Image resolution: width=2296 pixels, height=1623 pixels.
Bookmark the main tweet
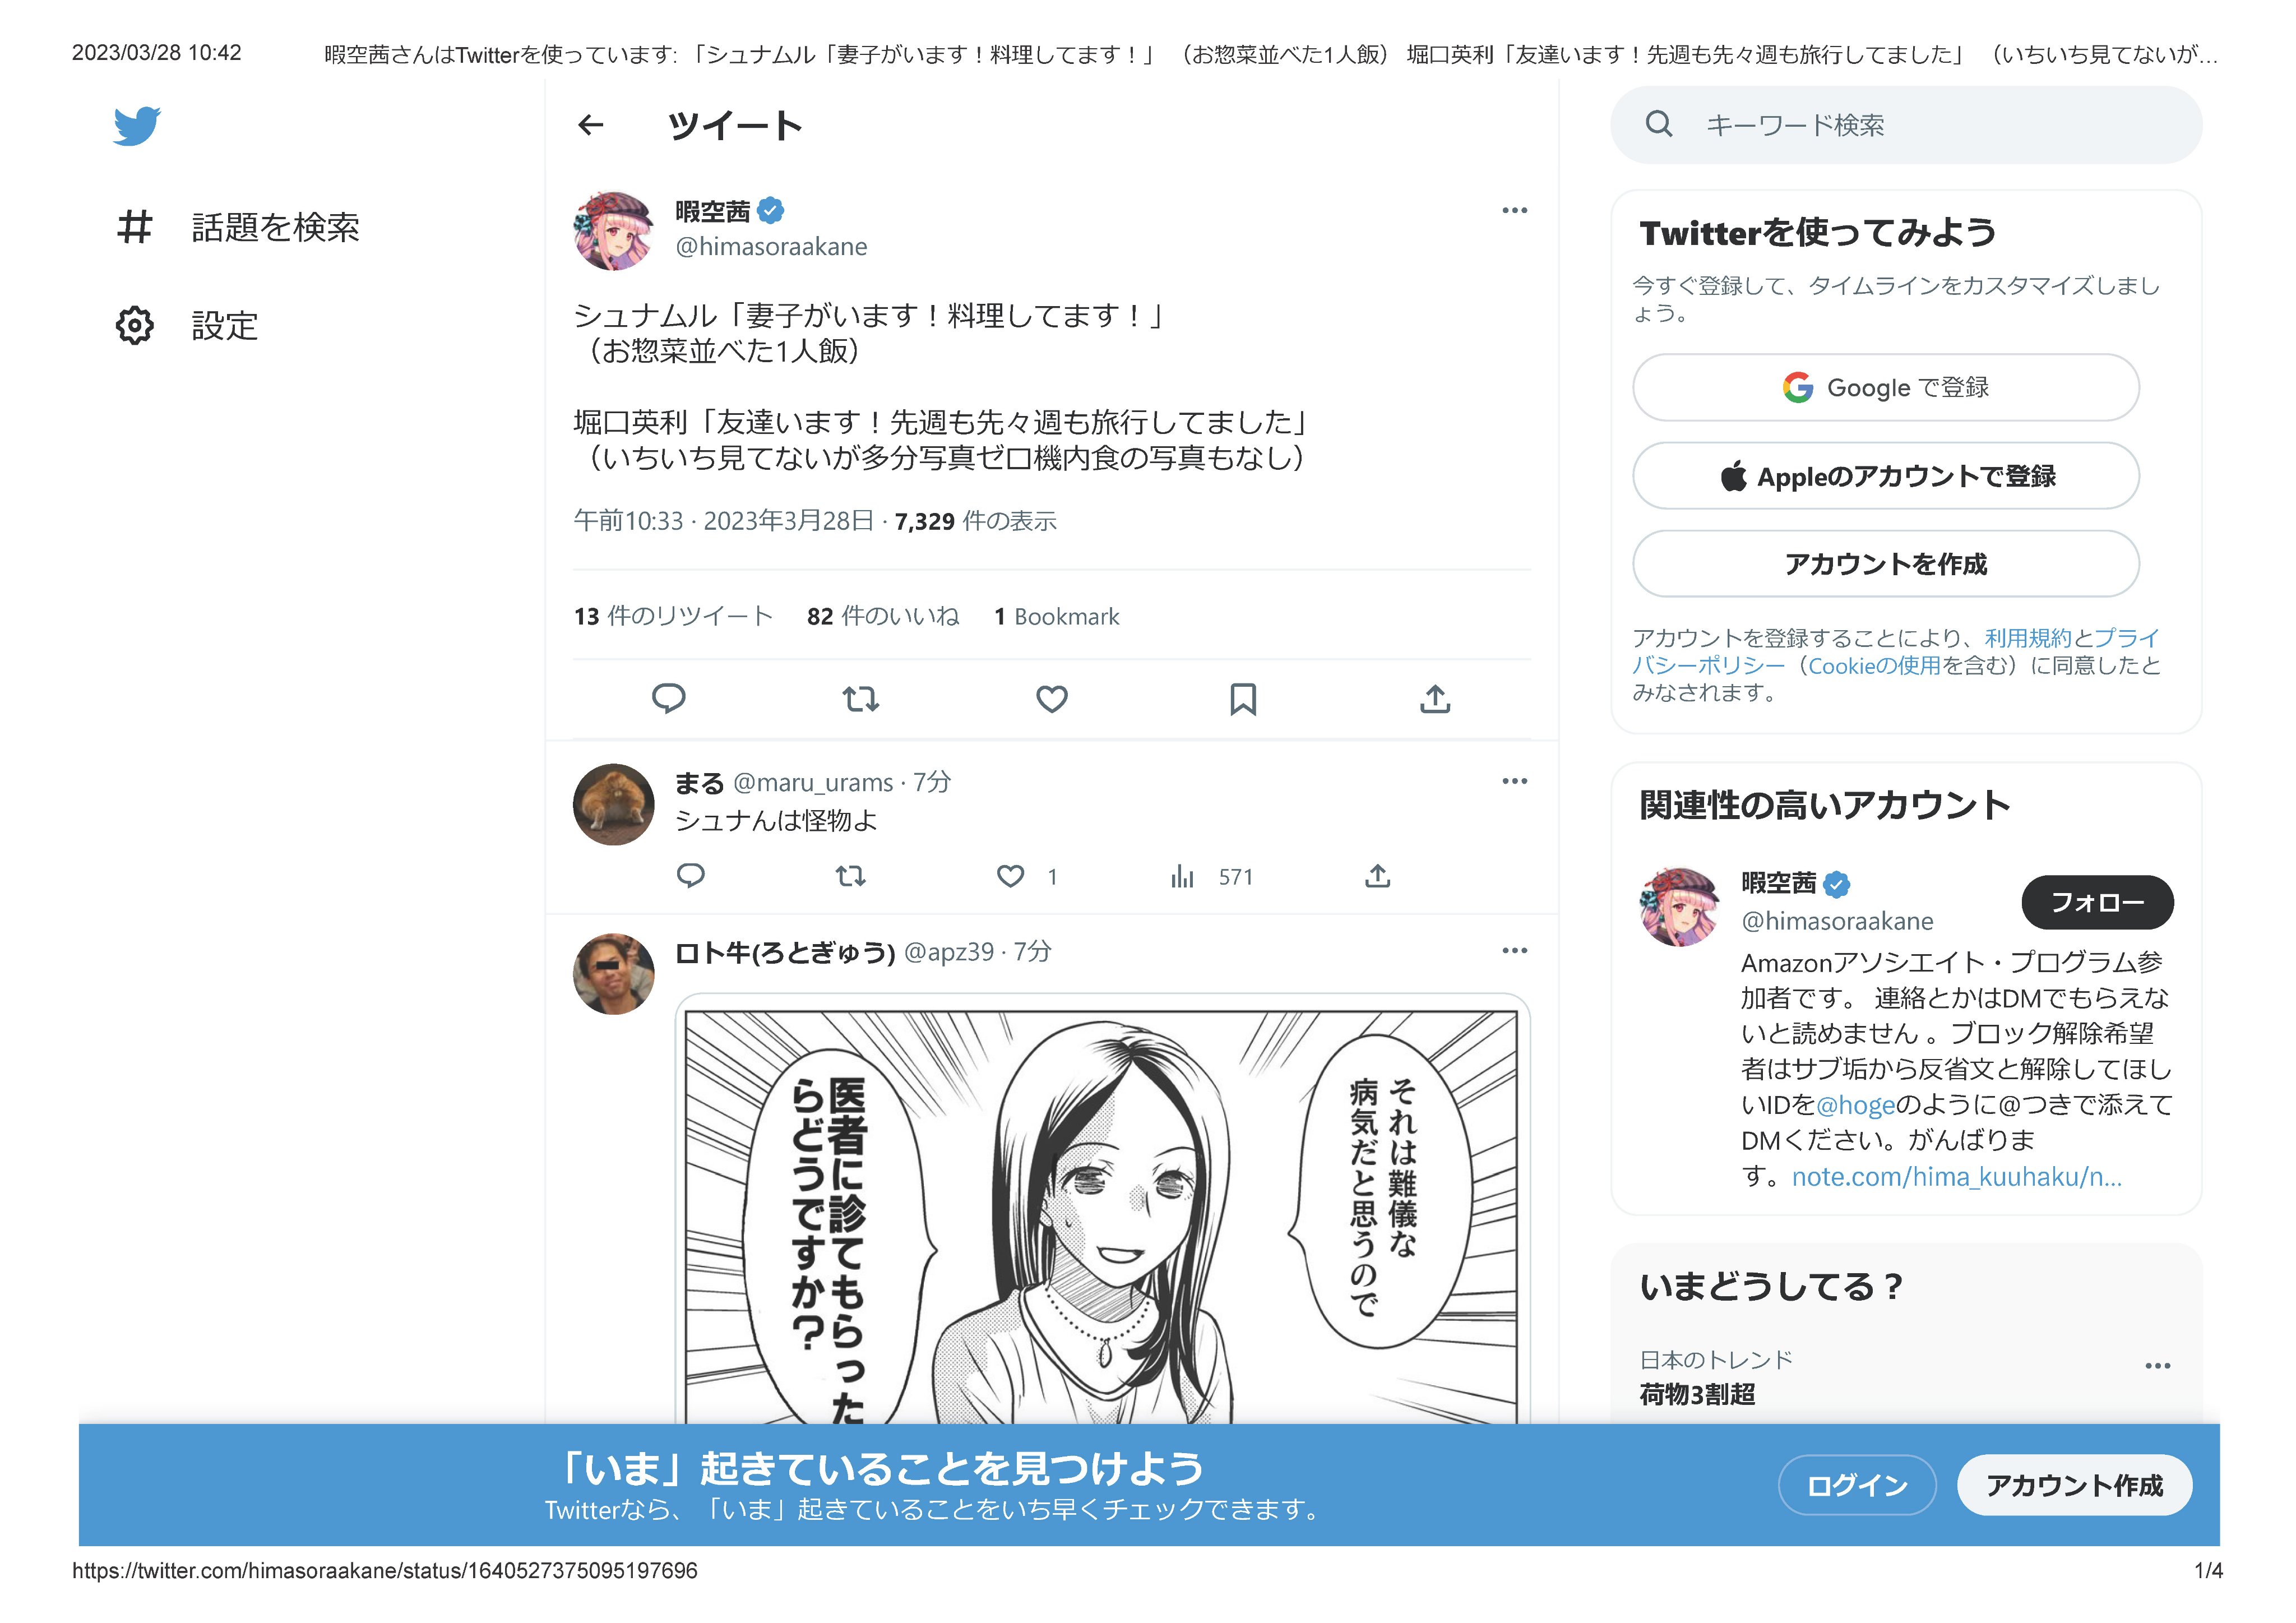[x=1243, y=698]
